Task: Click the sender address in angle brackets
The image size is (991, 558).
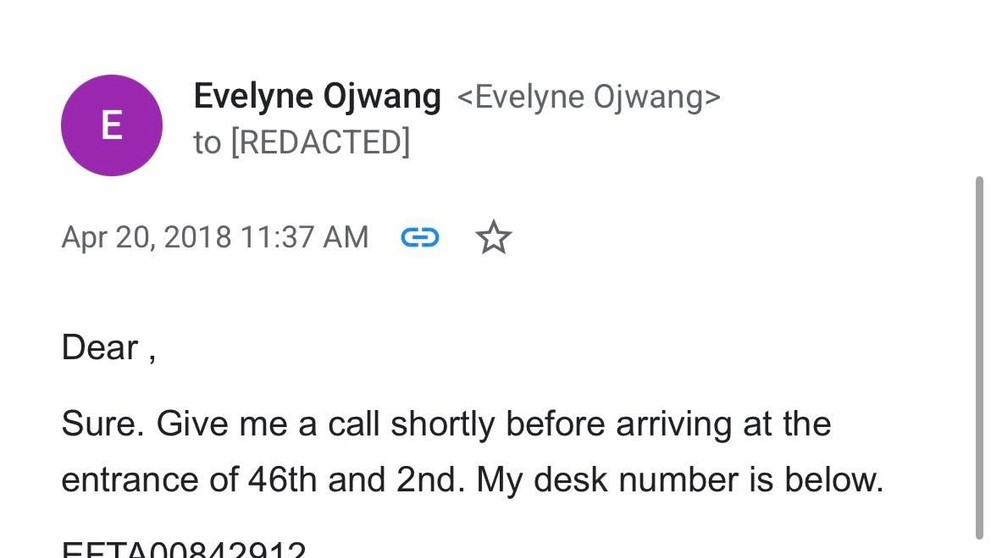Action: (x=588, y=98)
